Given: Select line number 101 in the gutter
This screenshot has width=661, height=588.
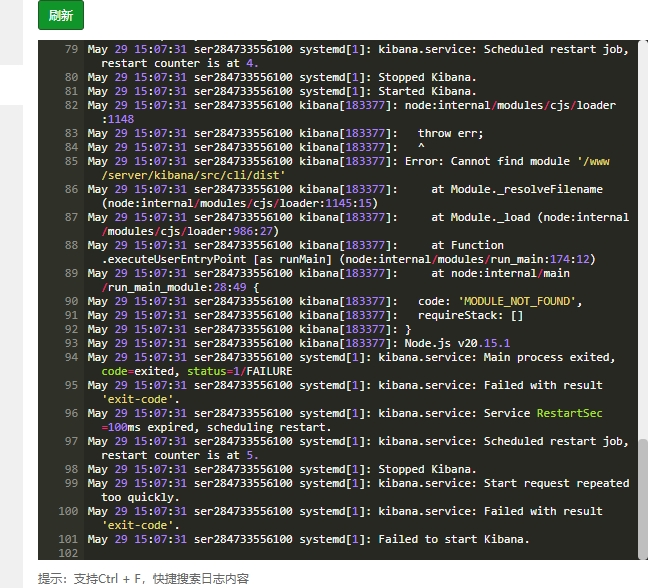Looking at the screenshot, I should (x=68, y=539).
